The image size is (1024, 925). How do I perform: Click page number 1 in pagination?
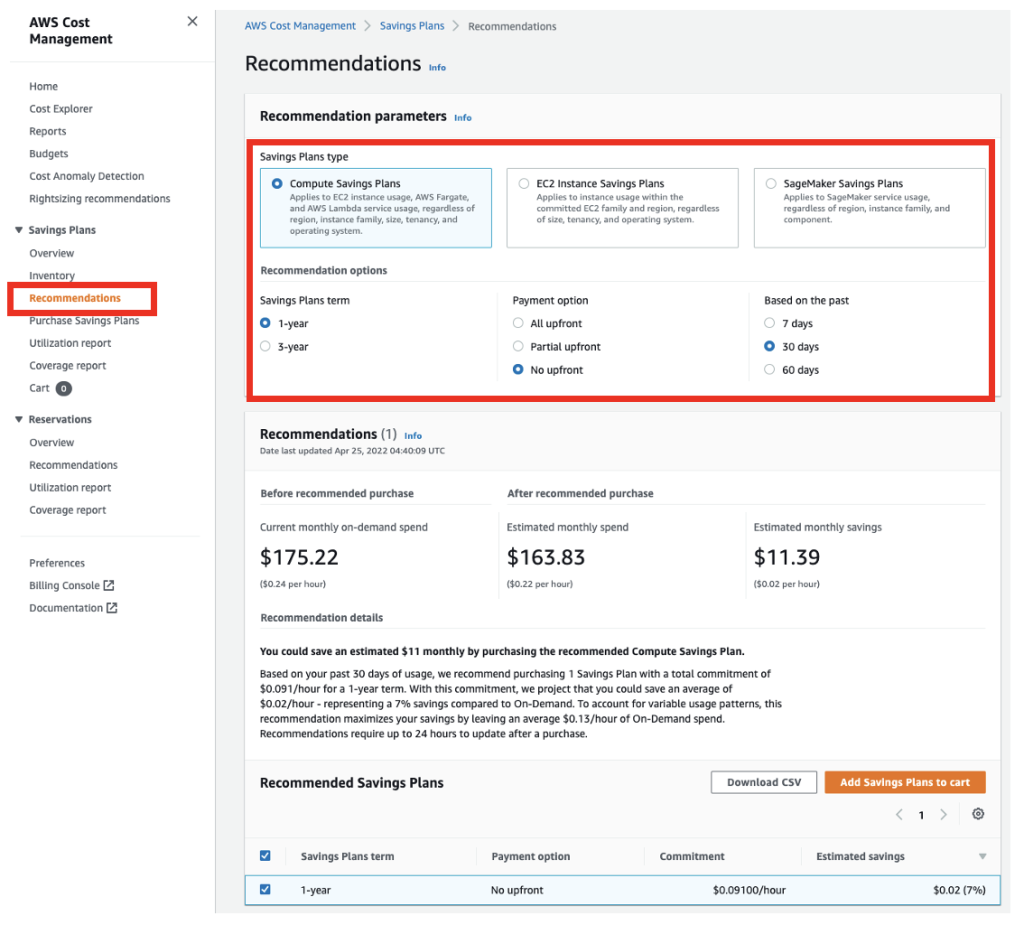point(921,815)
